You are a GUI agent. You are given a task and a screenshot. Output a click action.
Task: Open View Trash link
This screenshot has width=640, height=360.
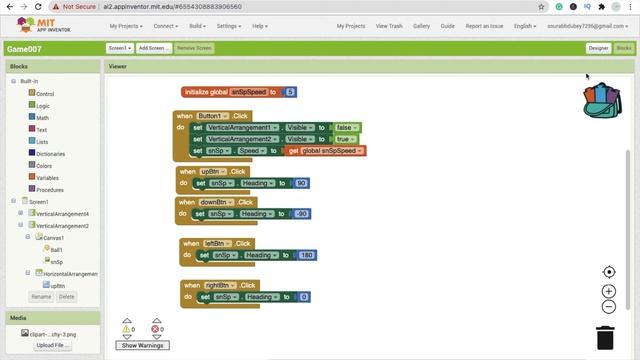click(x=389, y=26)
